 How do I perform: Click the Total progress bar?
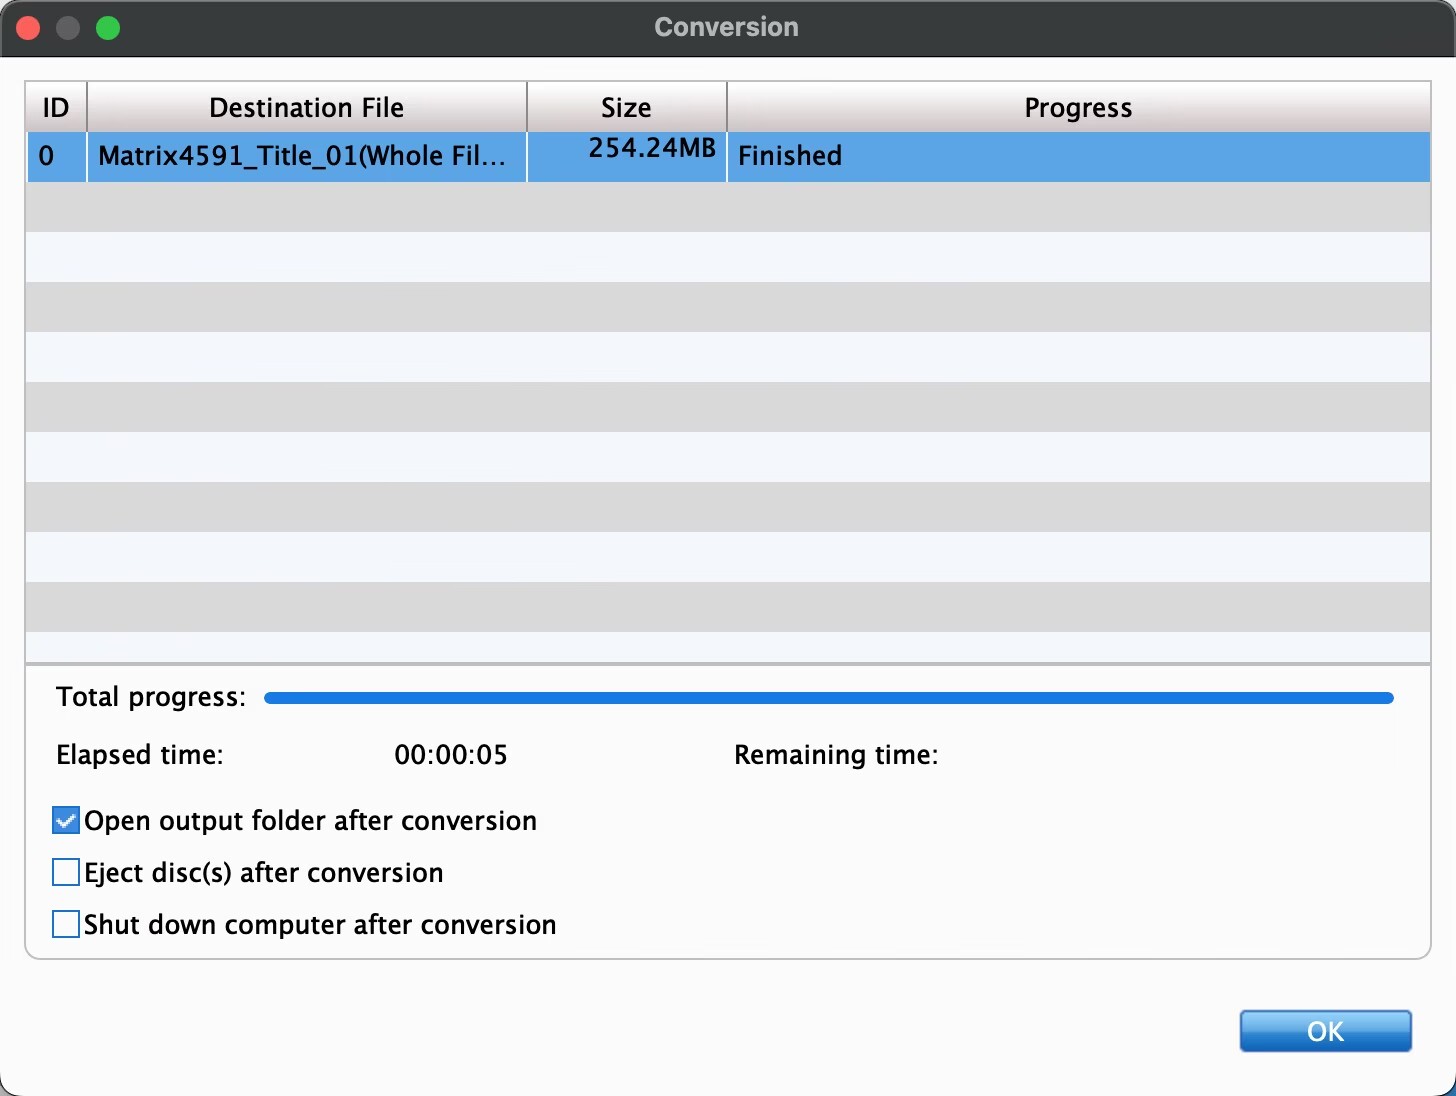click(x=828, y=698)
